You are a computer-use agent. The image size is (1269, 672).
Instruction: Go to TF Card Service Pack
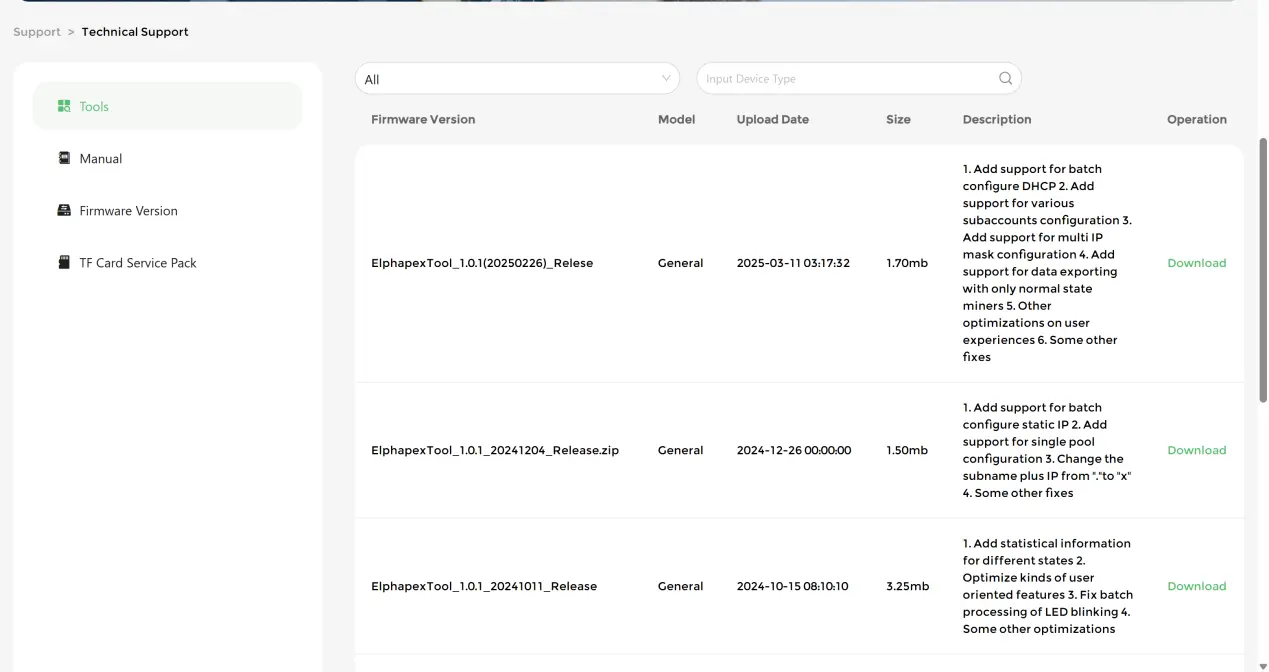138,263
